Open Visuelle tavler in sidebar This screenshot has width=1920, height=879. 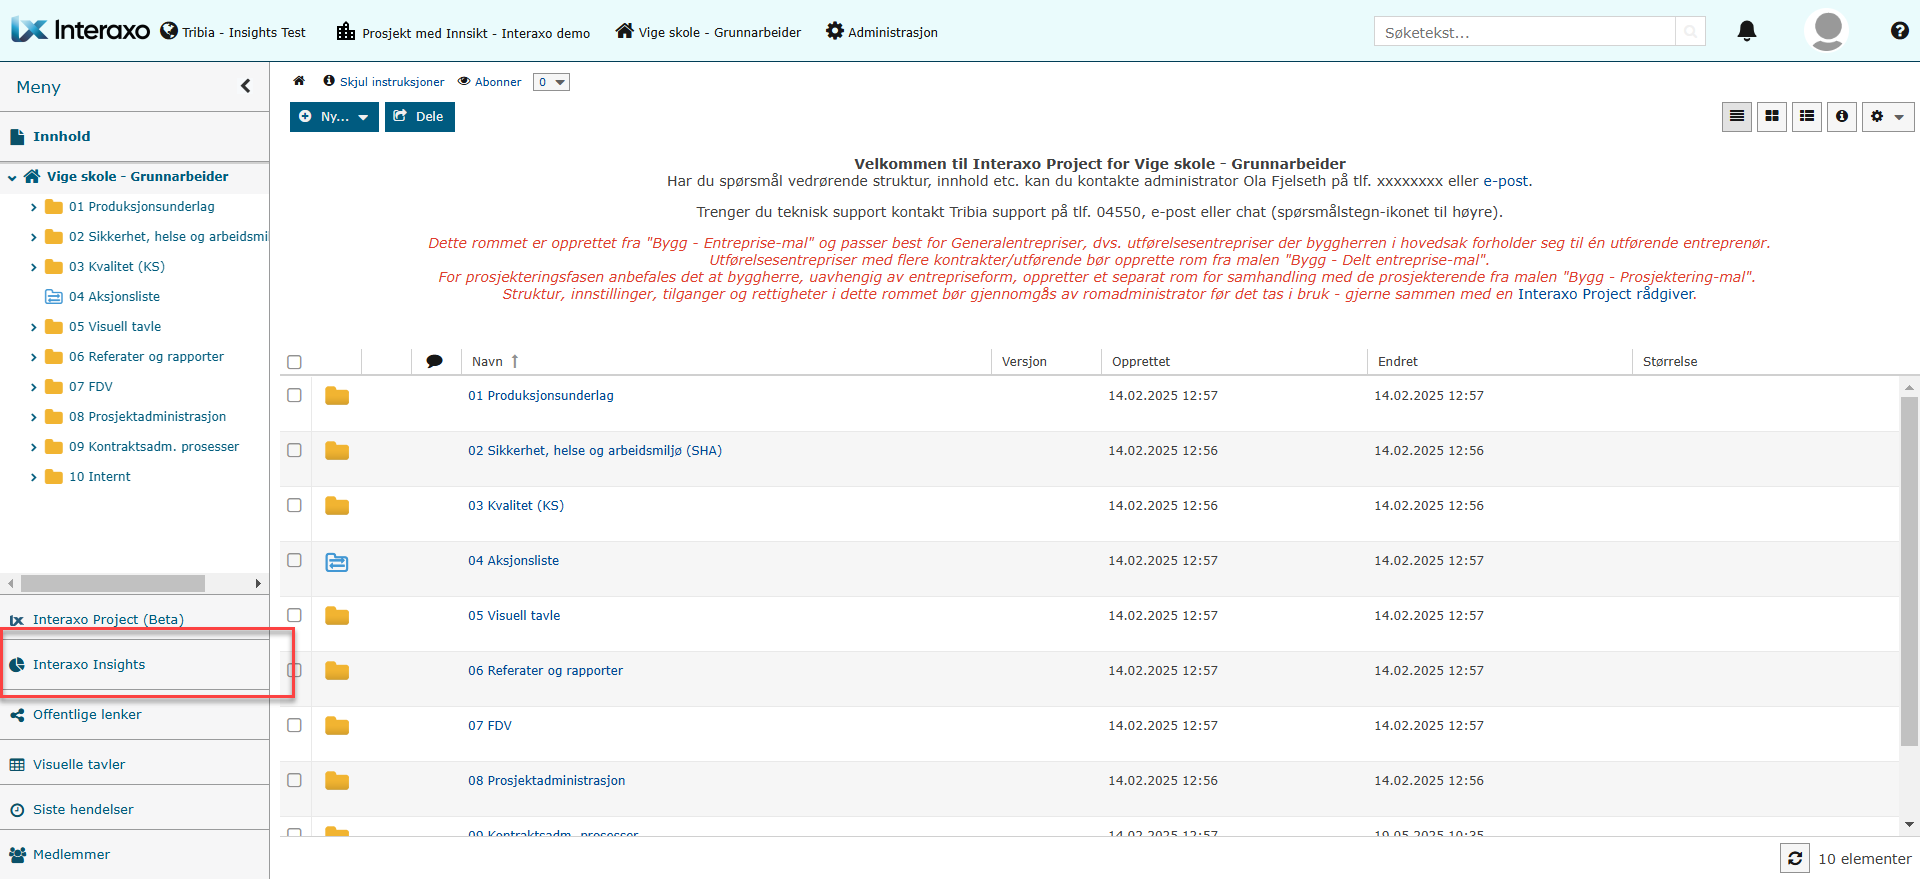[x=79, y=764]
